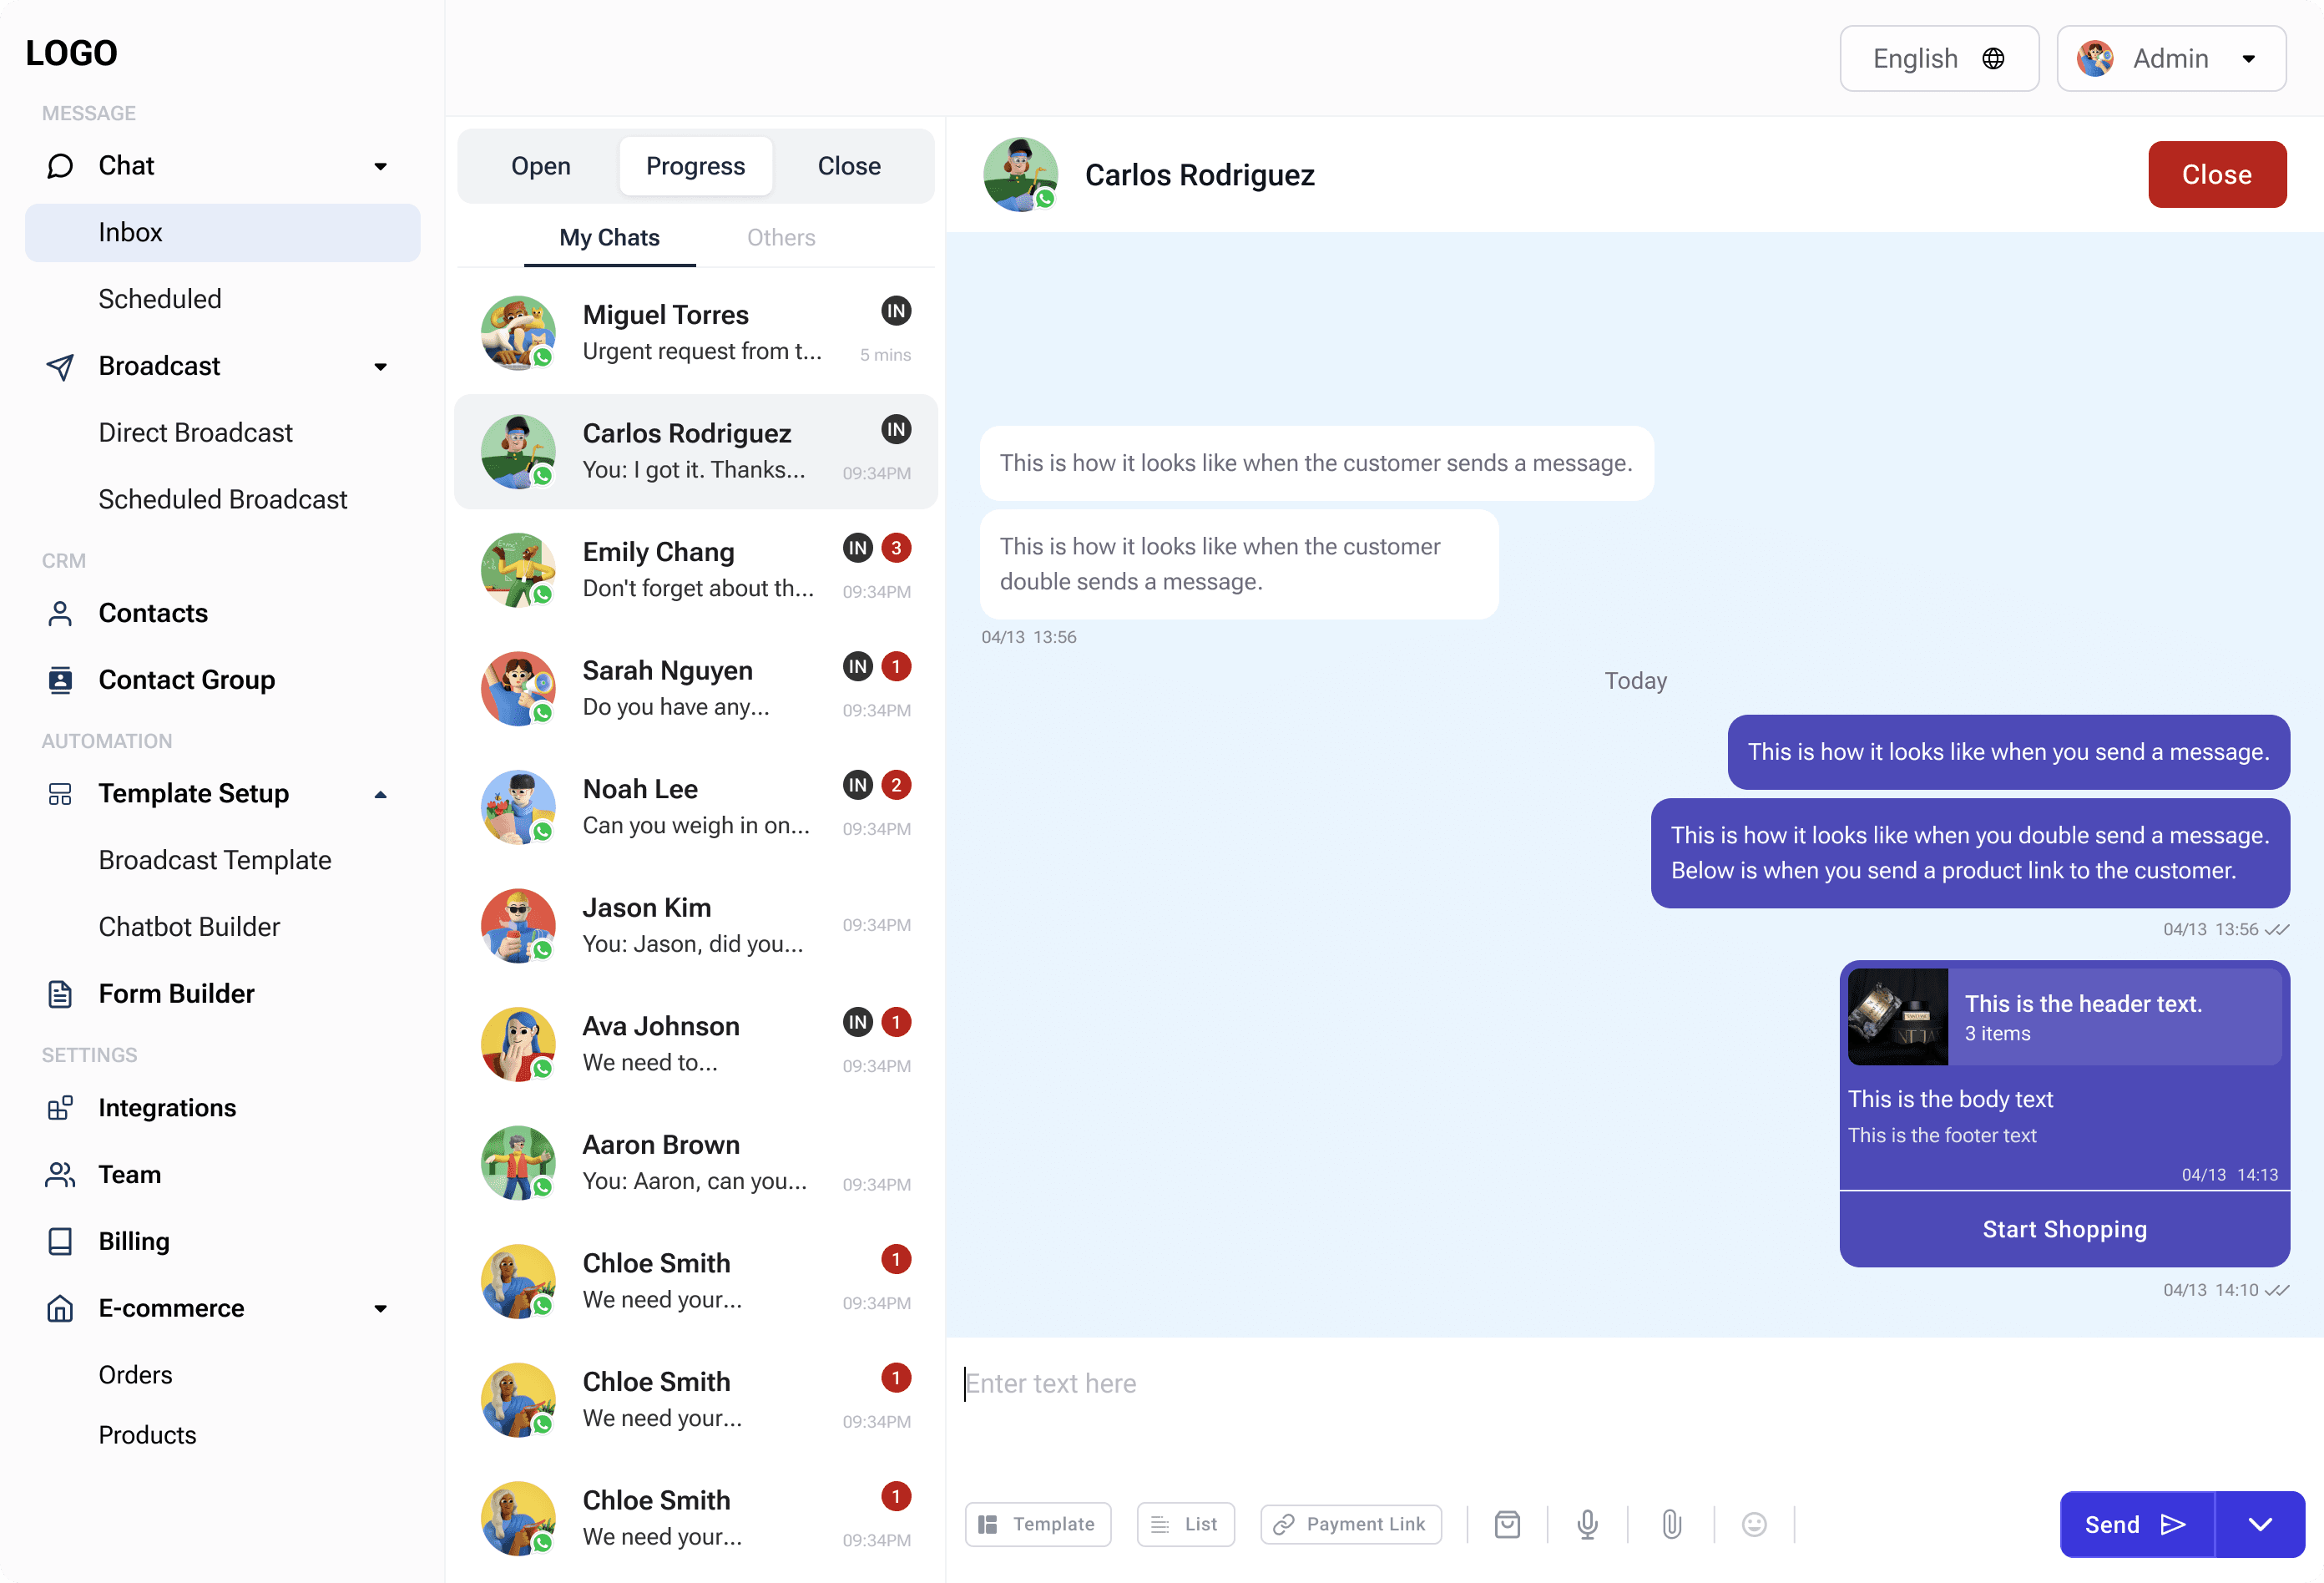The height and width of the screenshot is (1583, 2324).
Task: Click the unread count badge on Emily Chang
Action: coord(896,548)
